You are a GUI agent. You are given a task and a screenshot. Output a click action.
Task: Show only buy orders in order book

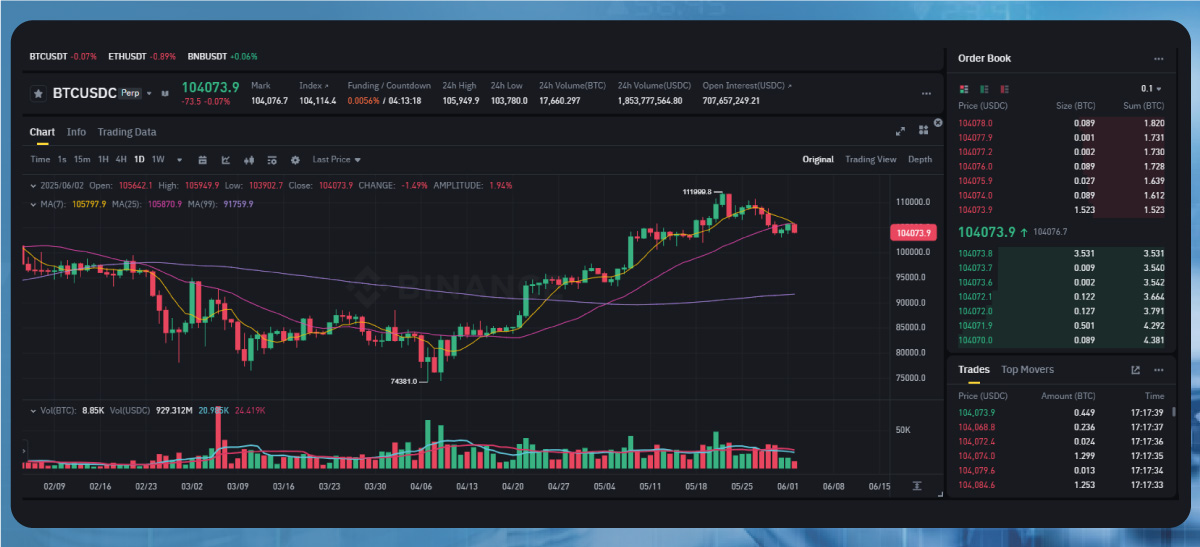[x=984, y=89]
